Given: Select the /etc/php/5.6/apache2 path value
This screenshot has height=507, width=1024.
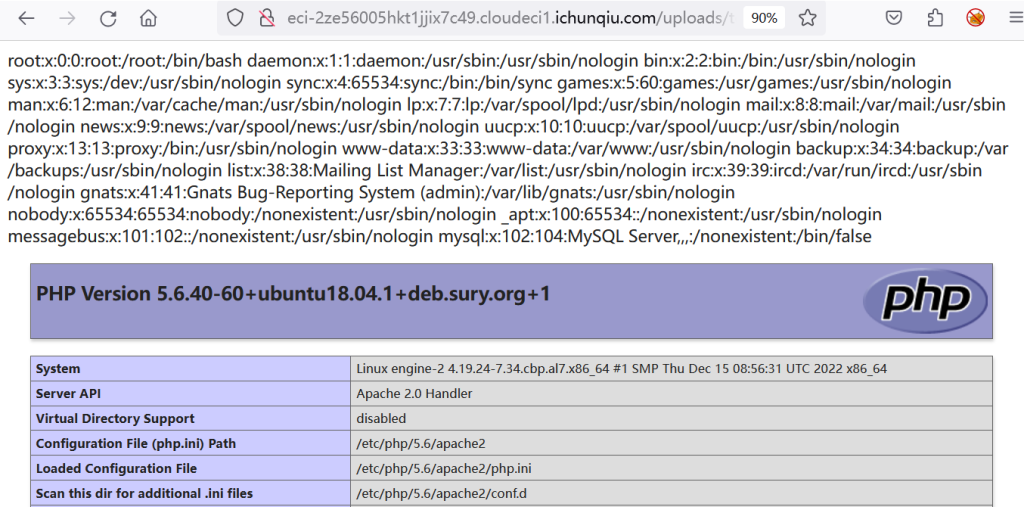Looking at the screenshot, I should pyautogui.click(x=421, y=444).
